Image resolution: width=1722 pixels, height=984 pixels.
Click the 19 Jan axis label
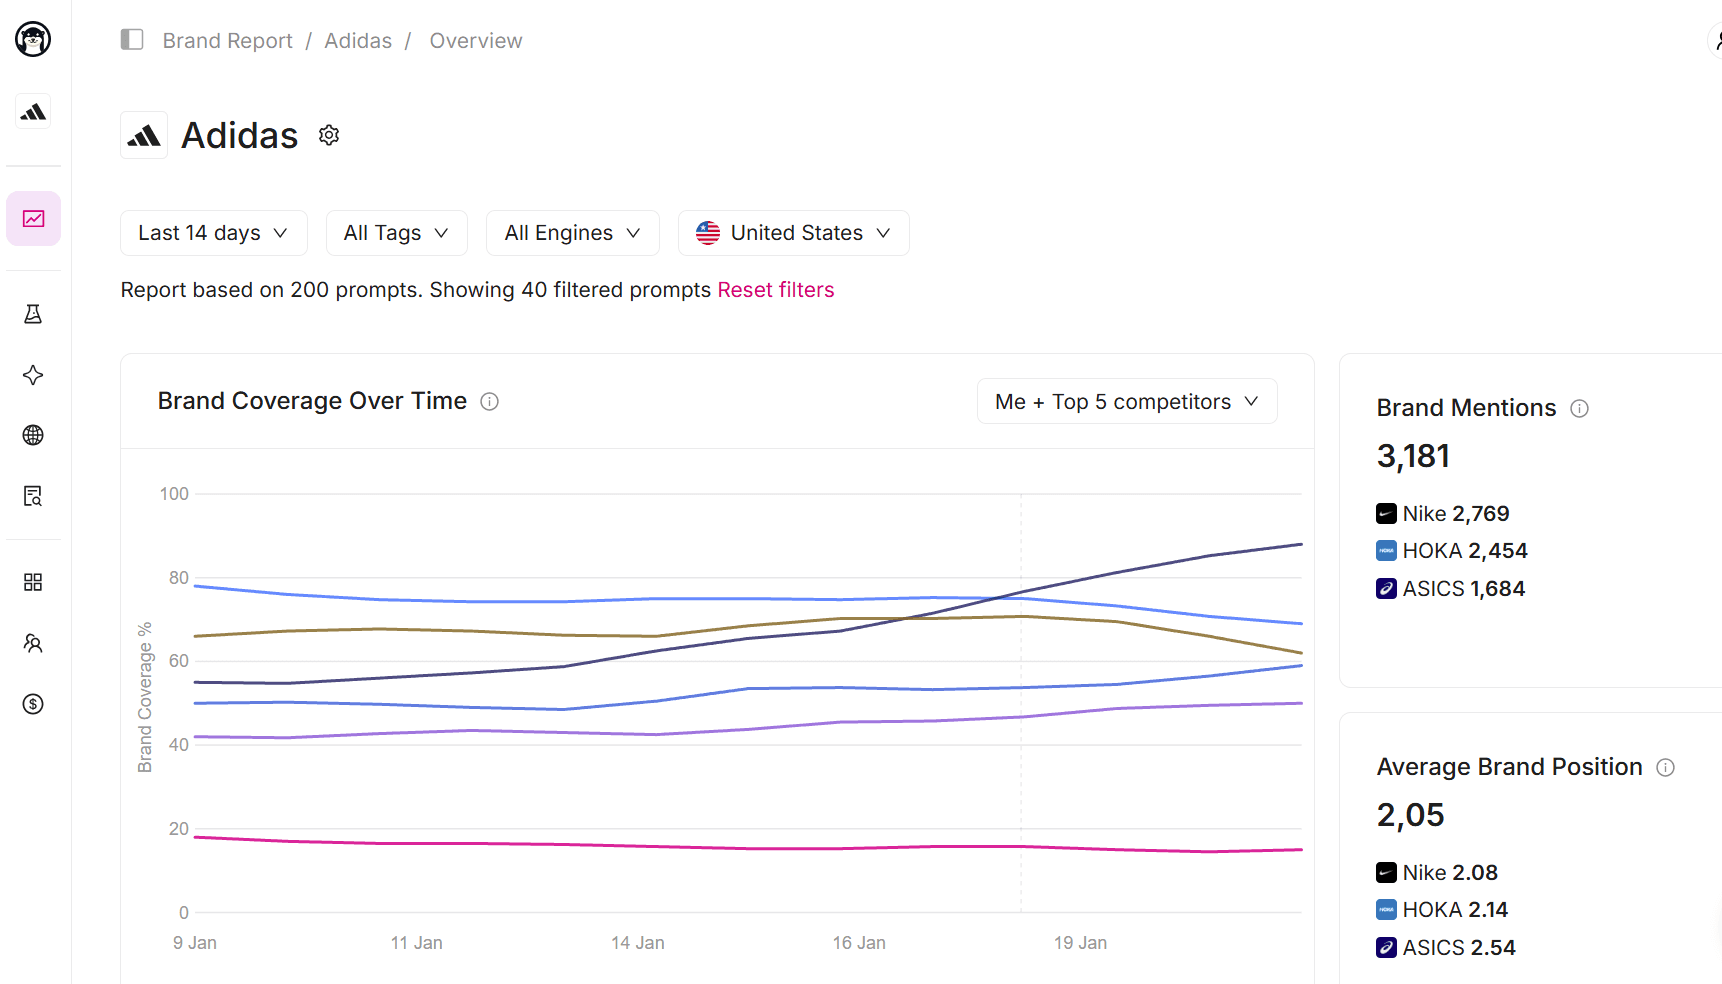pos(1080,943)
